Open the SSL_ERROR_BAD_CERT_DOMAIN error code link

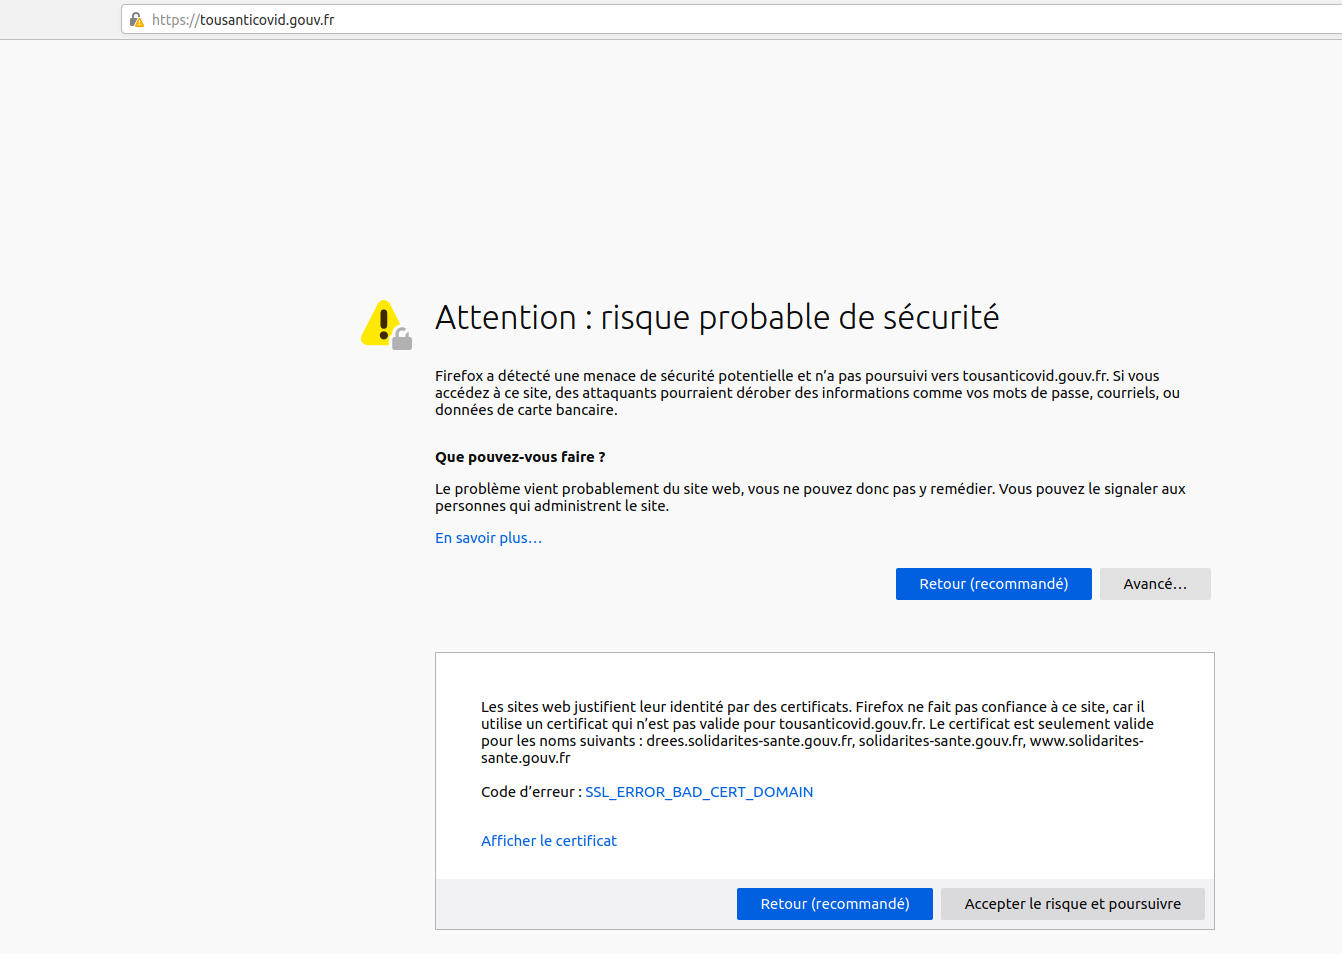(x=699, y=792)
